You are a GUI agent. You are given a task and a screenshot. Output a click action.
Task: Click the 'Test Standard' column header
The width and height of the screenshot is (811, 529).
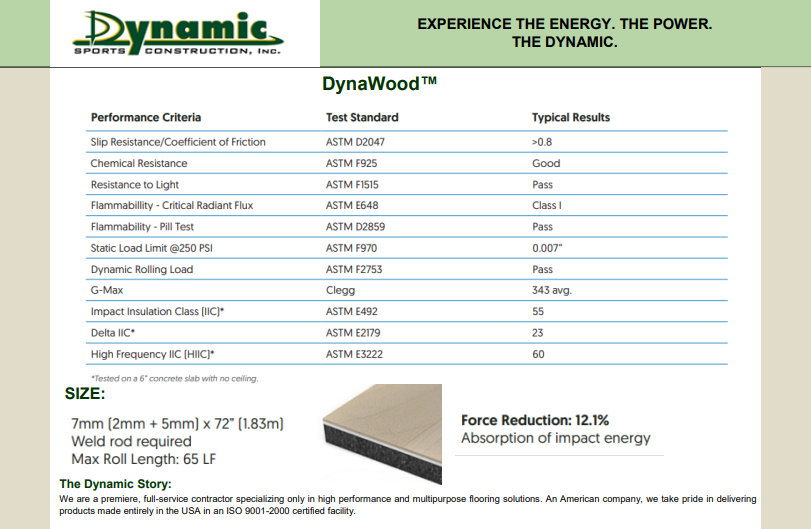click(x=362, y=117)
